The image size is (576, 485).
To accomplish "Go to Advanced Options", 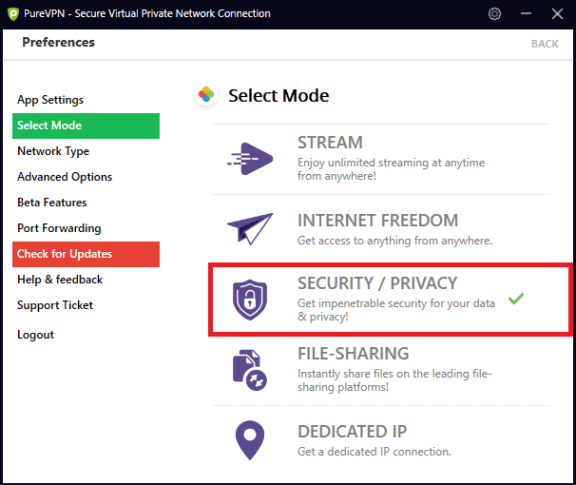I will point(65,177).
